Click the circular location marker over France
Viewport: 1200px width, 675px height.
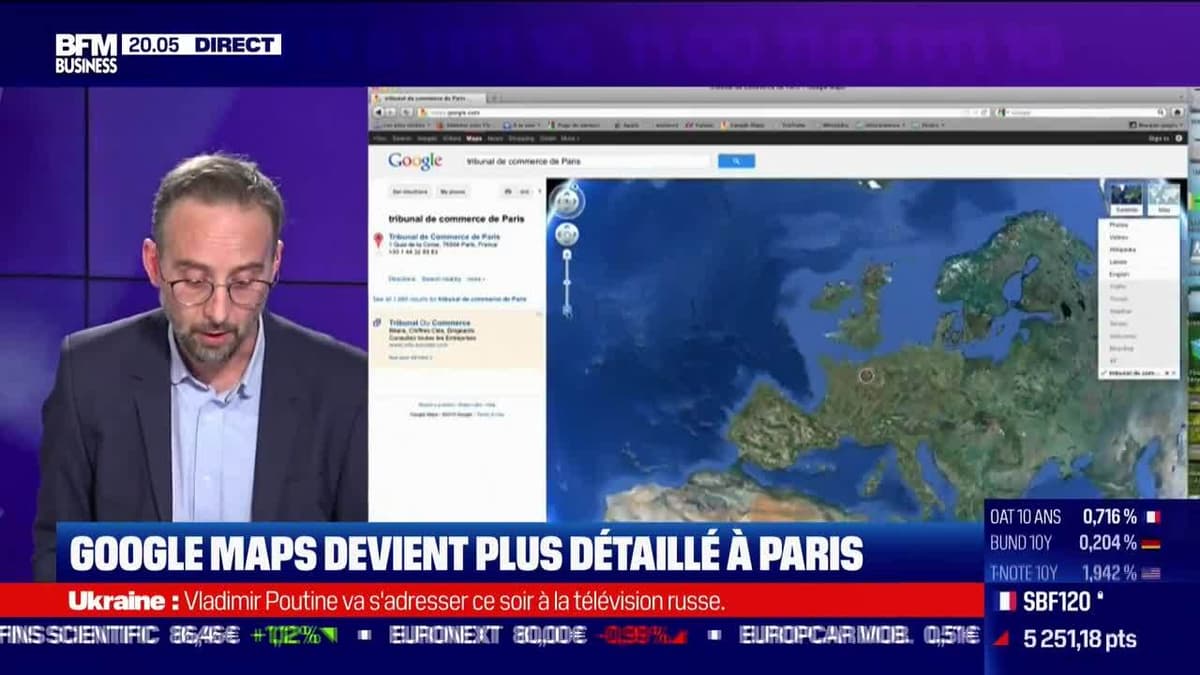[866, 376]
